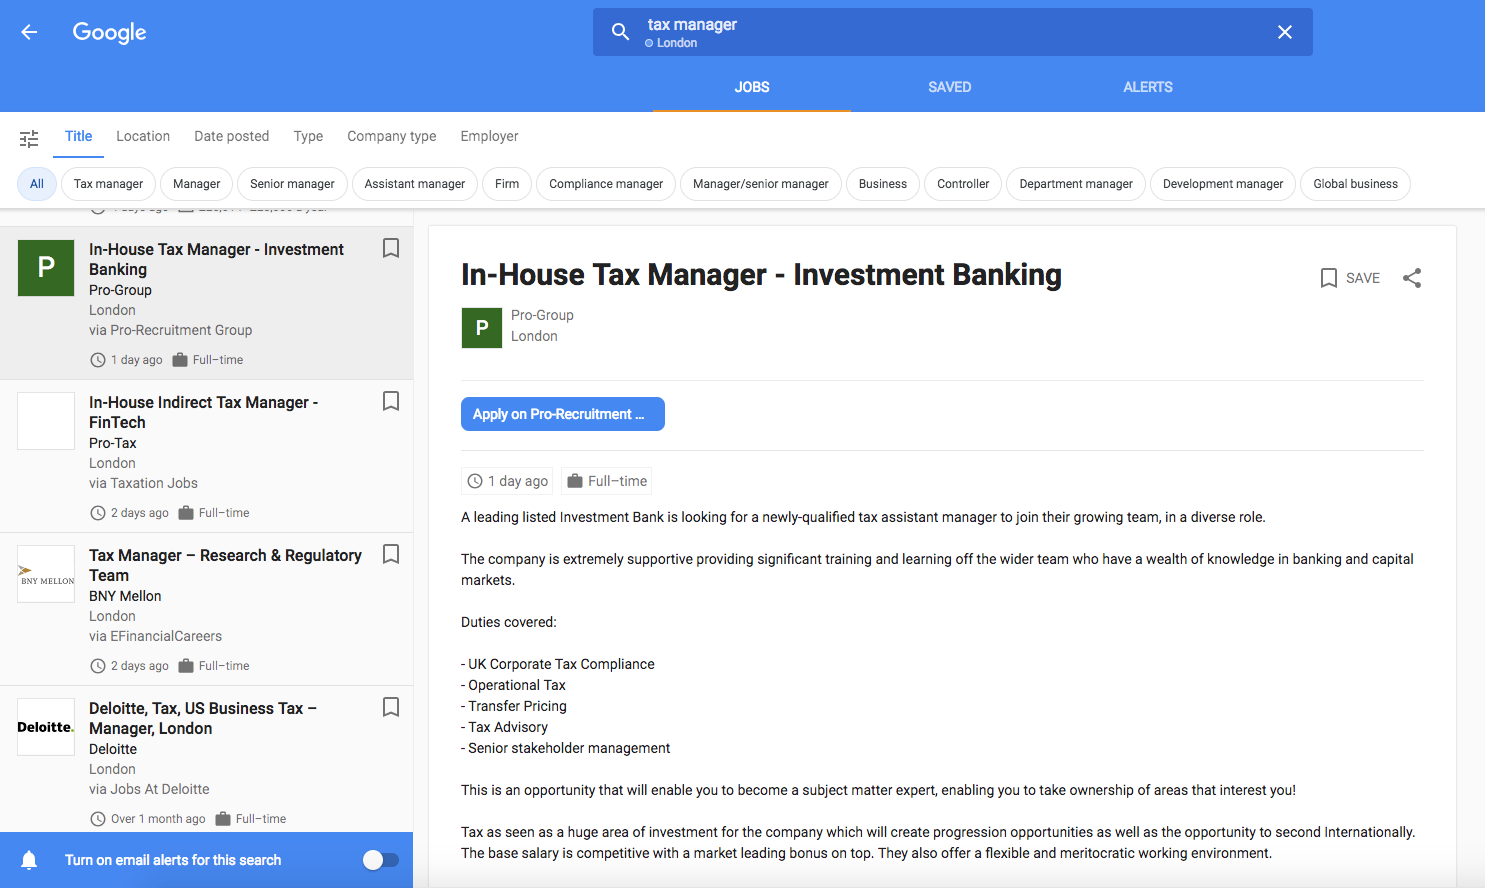Filter by Compliance manager chip

pyautogui.click(x=606, y=184)
